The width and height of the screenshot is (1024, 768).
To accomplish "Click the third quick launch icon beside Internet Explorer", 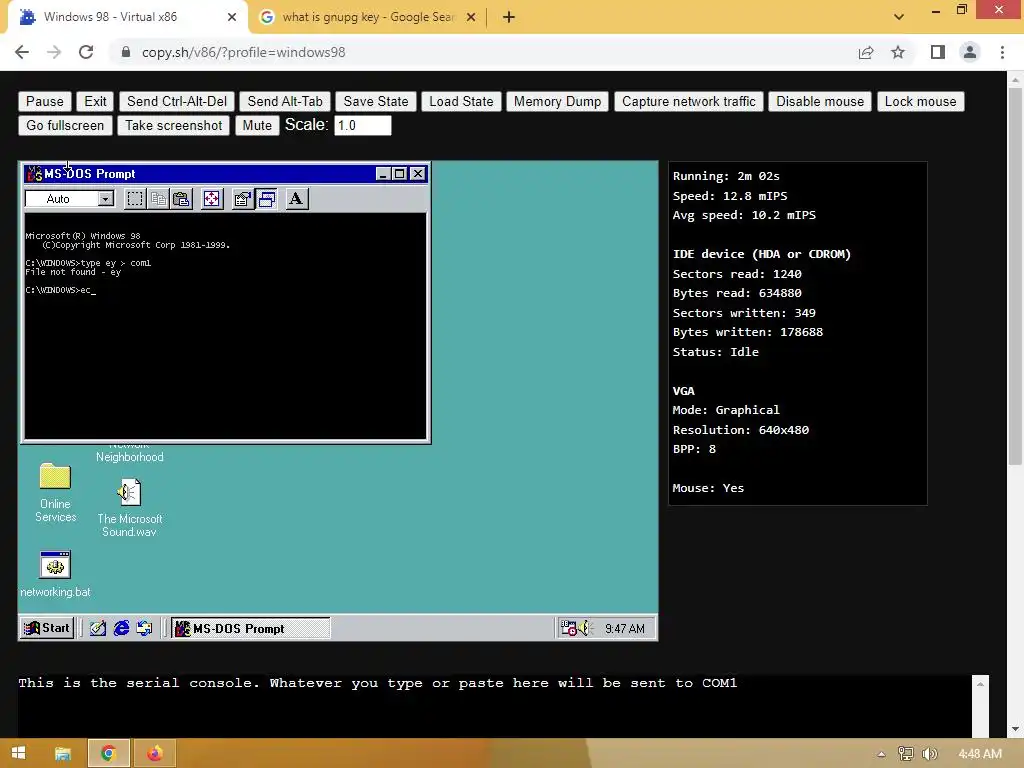I will point(144,628).
